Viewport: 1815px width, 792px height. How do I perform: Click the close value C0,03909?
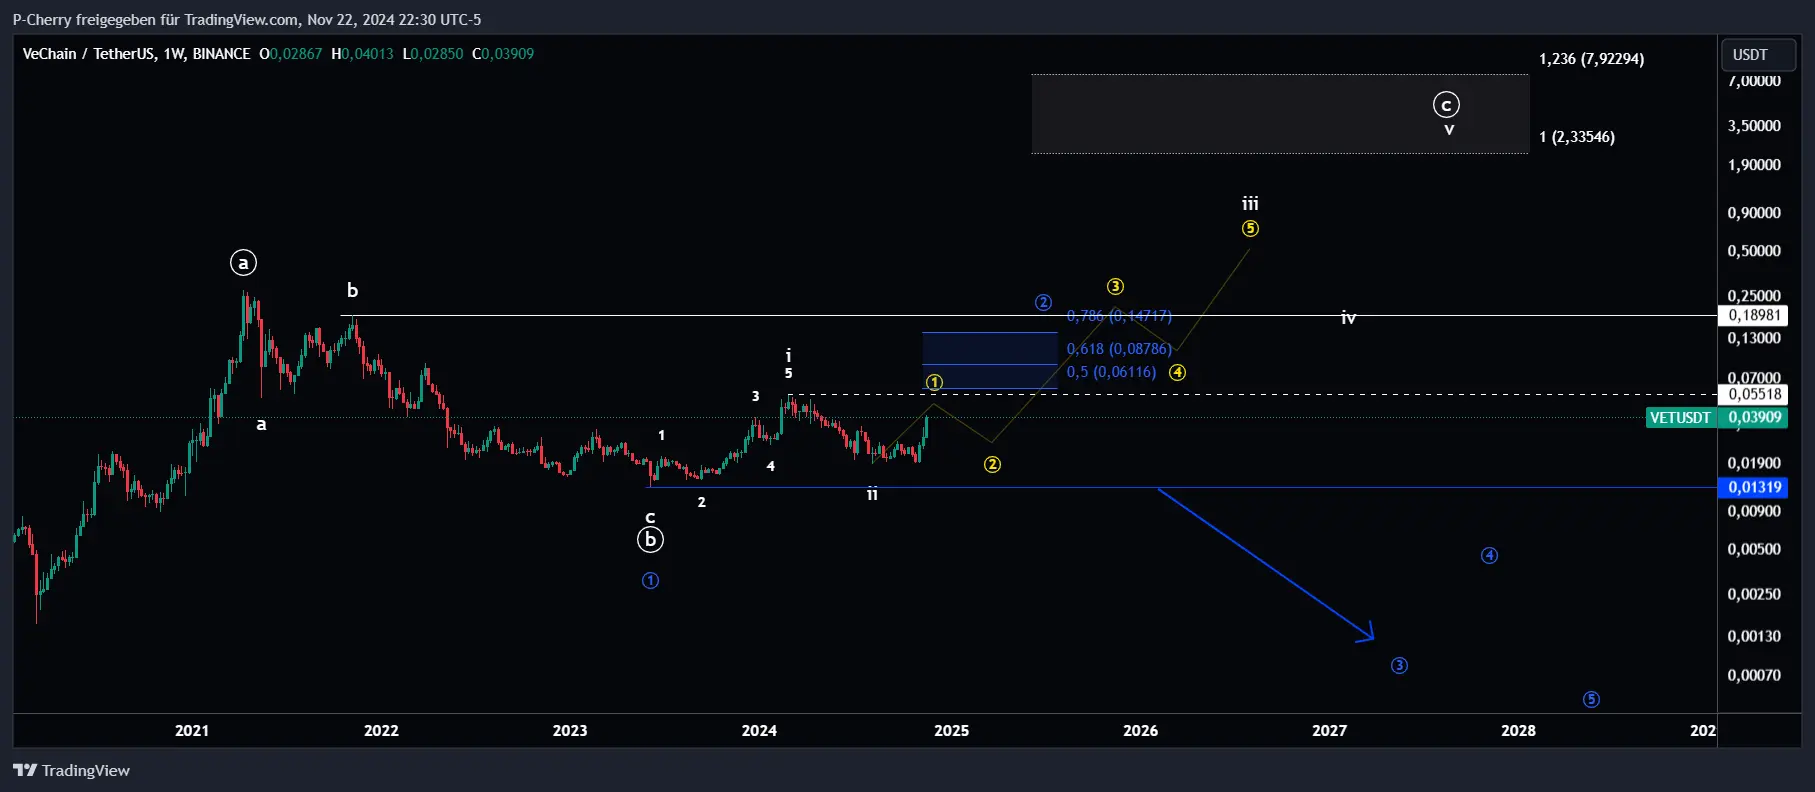click(503, 54)
